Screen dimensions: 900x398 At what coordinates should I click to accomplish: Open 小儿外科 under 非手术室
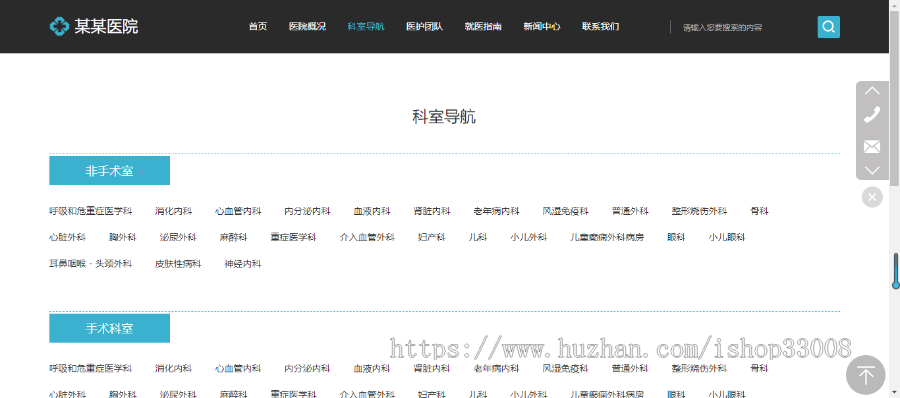pyautogui.click(x=529, y=237)
